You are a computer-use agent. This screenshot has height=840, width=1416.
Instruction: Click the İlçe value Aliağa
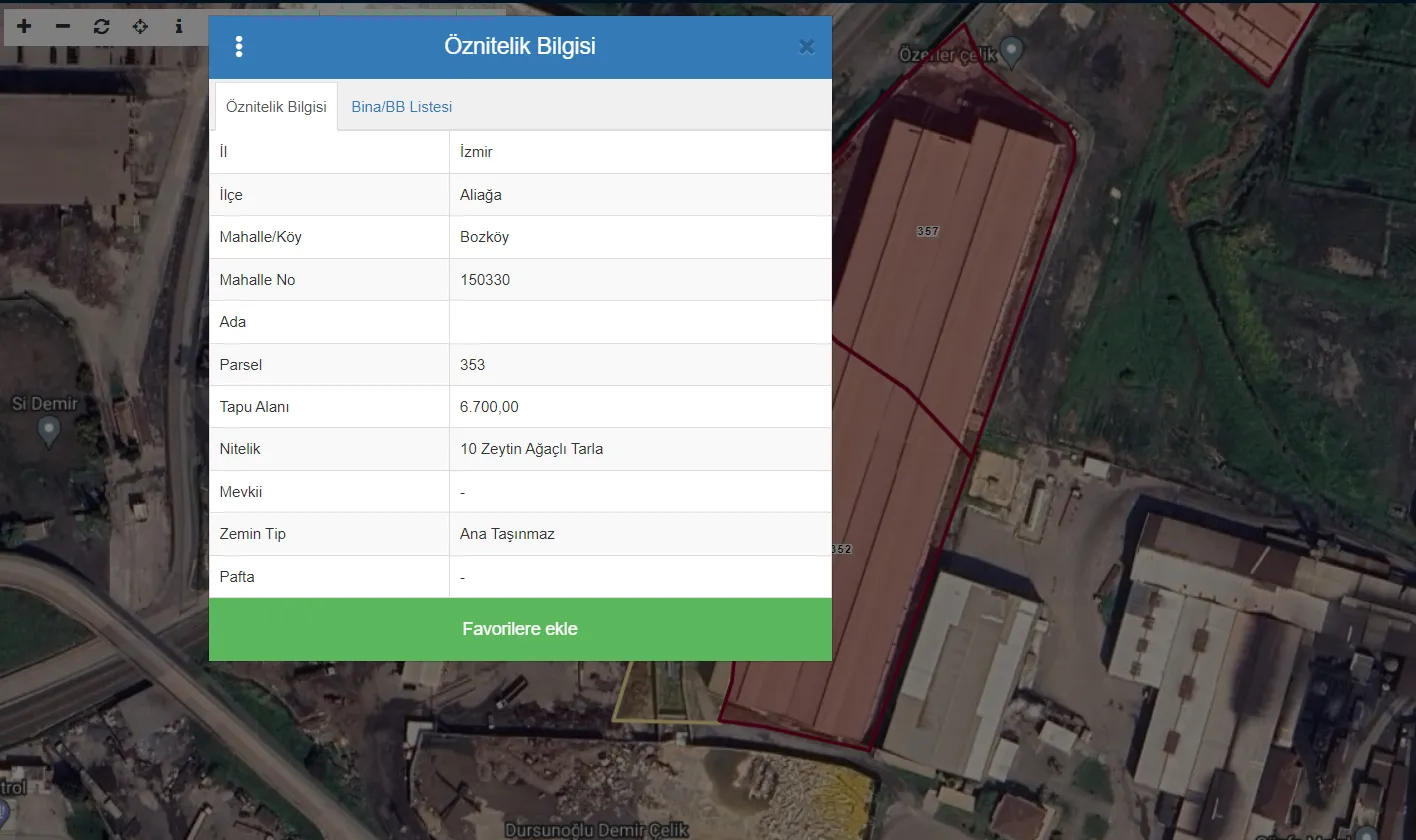[x=481, y=195]
